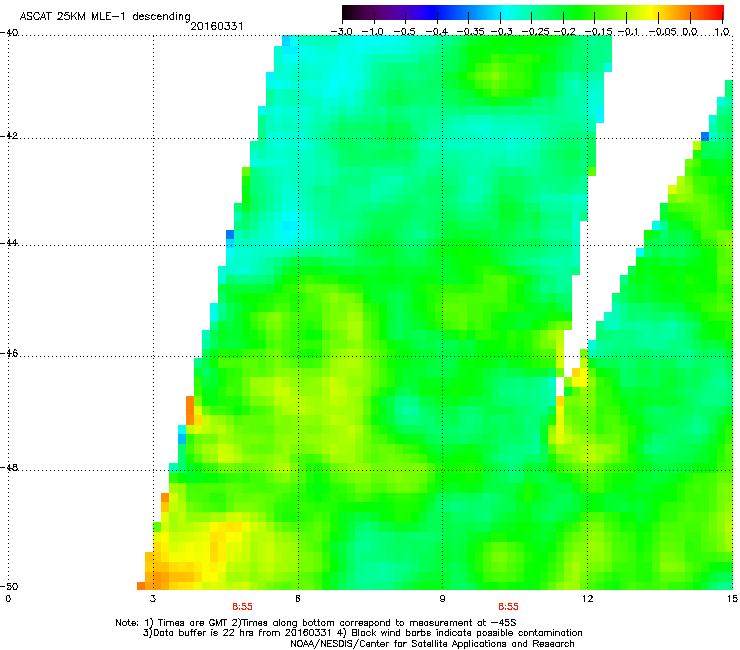The width and height of the screenshot is (740, 650).
Task: Select the -3.0 color scale label
Action: [341, 32]
